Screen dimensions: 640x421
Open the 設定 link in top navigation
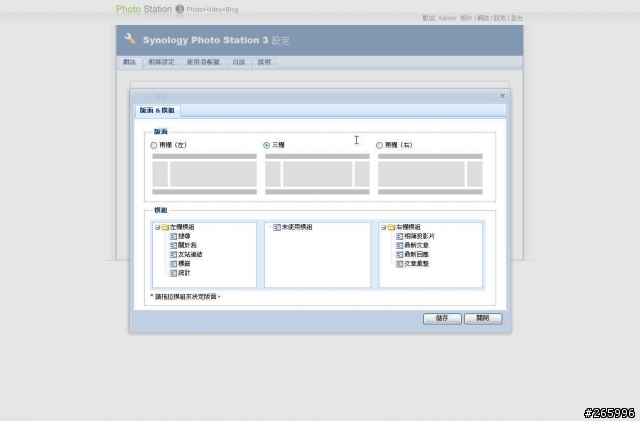pyautogui.click(x=500, y=18)
